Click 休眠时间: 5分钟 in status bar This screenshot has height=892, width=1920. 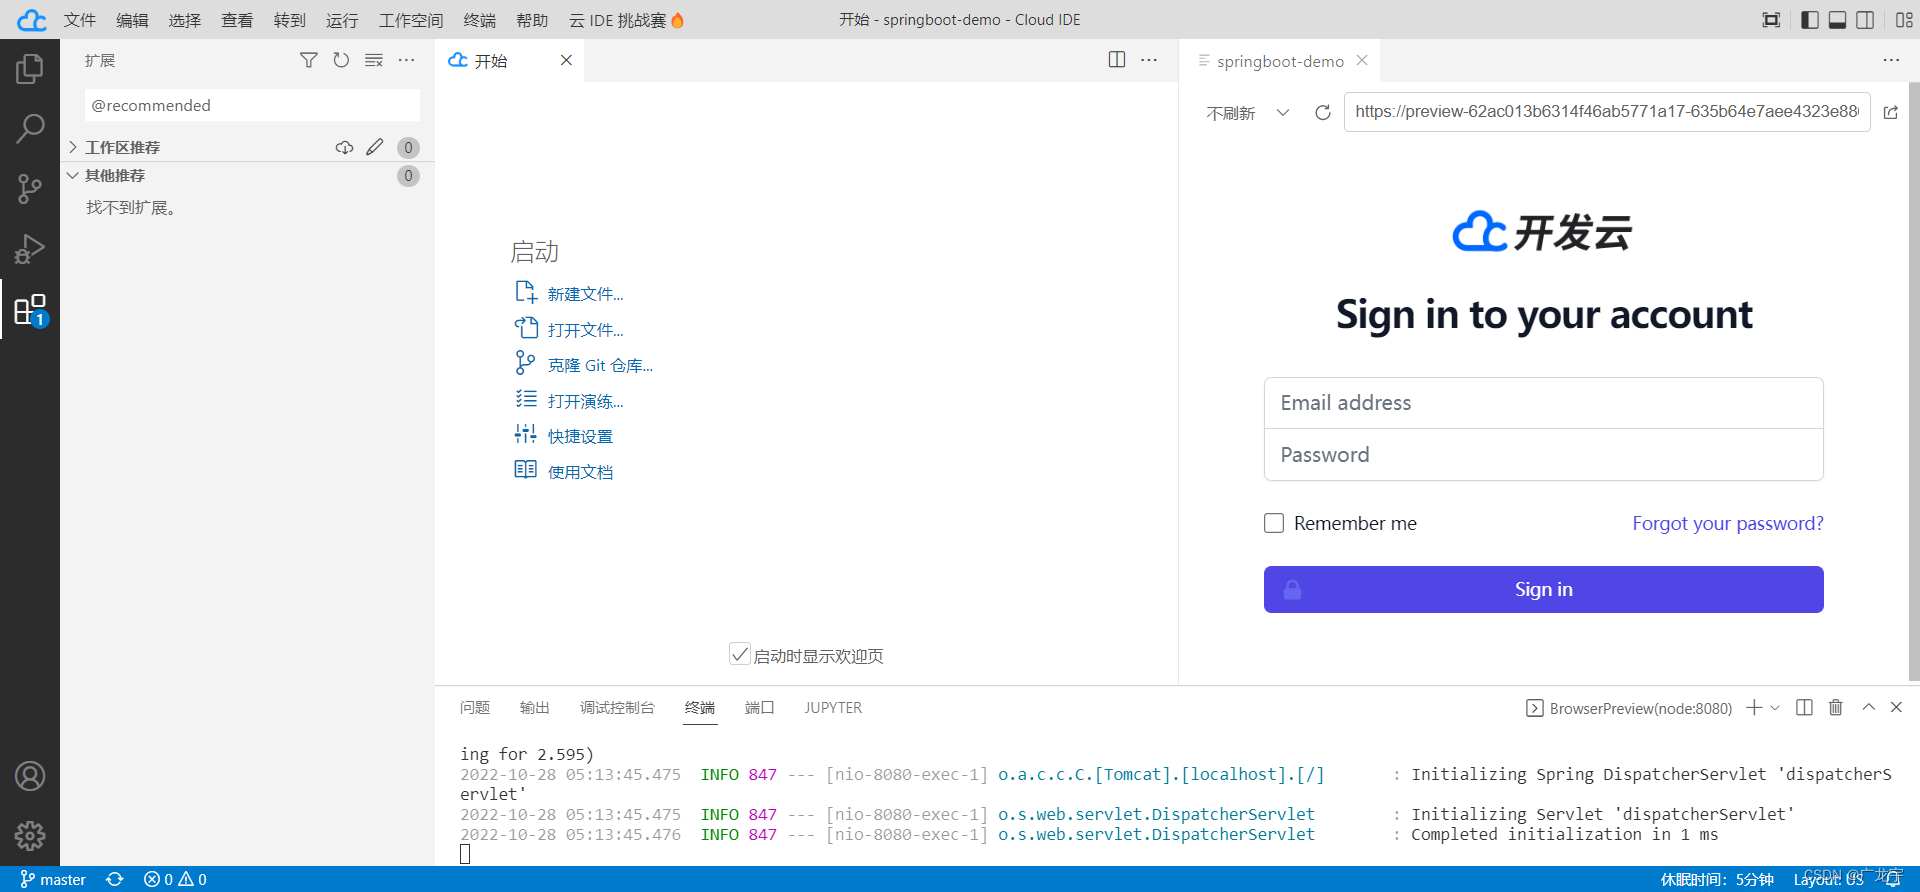pos(1716,879)
